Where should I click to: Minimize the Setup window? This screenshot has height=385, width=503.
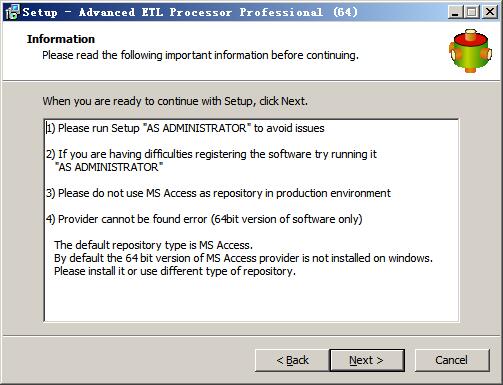[455, 12]
